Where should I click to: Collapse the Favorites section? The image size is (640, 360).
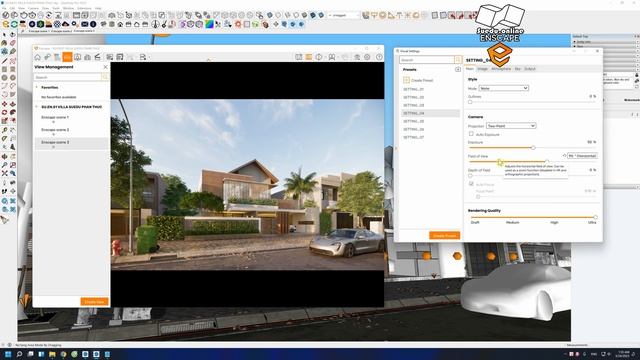click(37, 87)
